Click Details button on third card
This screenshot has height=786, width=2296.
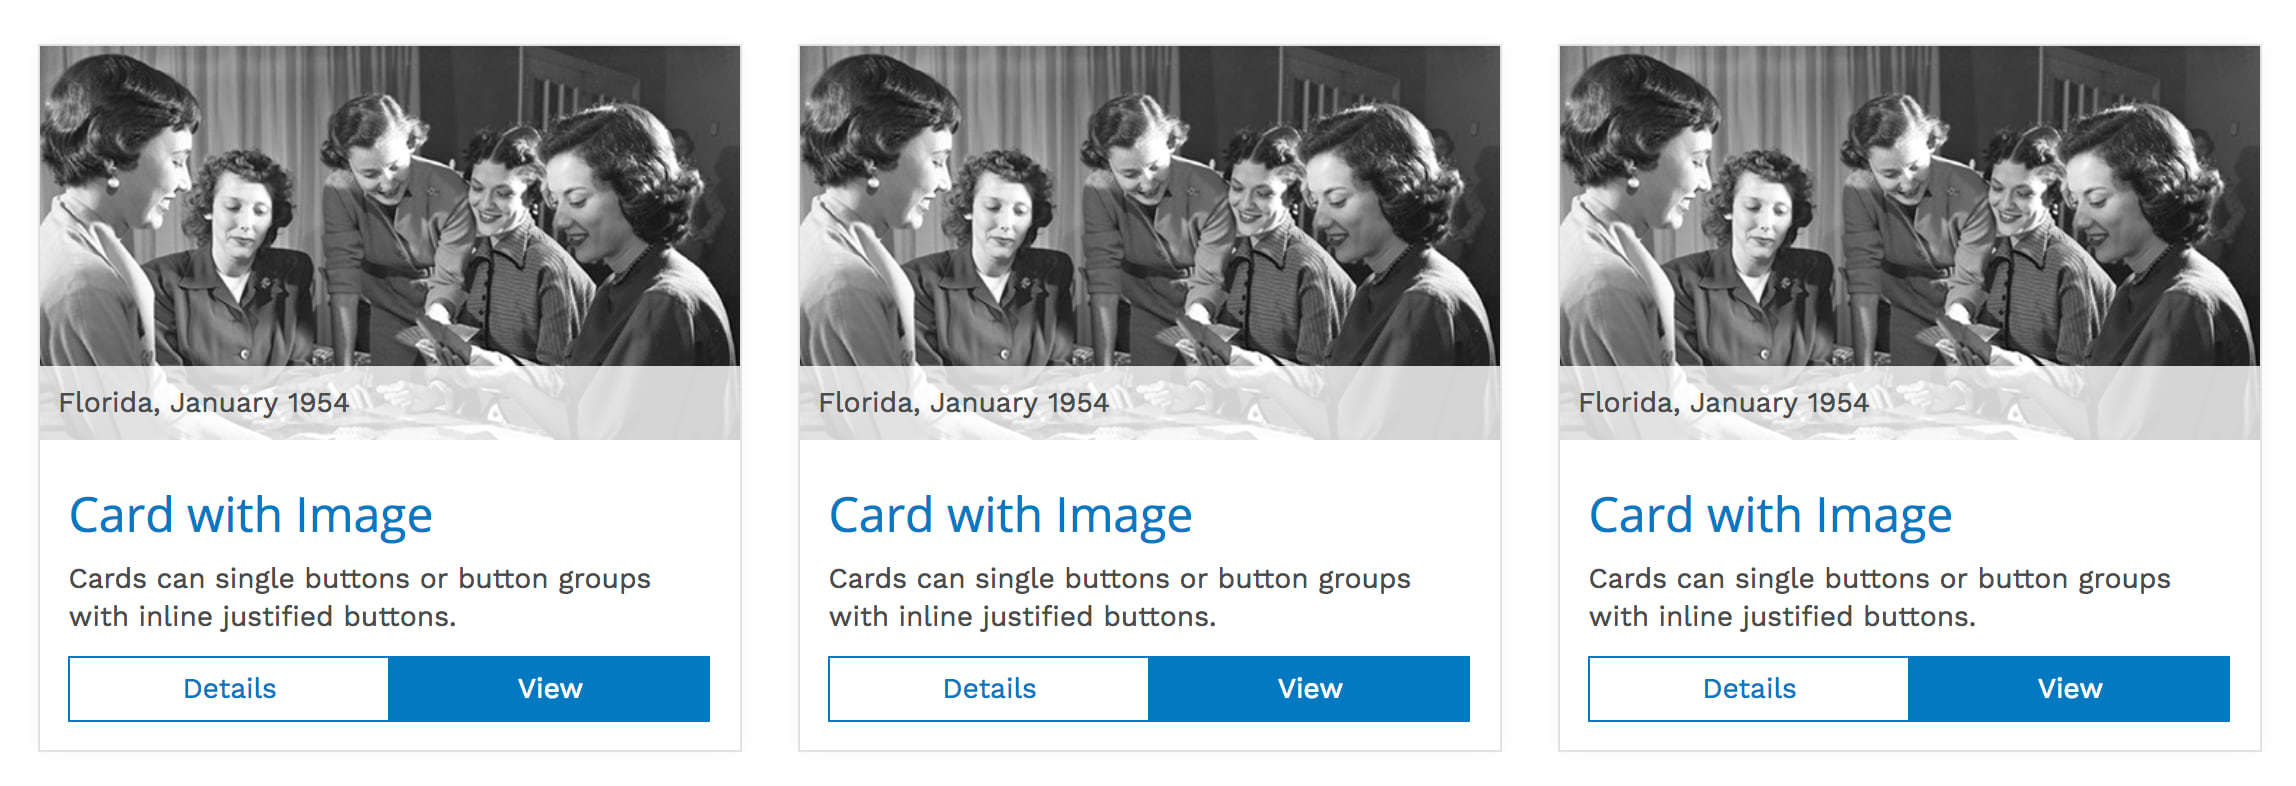coord(1749,689)
